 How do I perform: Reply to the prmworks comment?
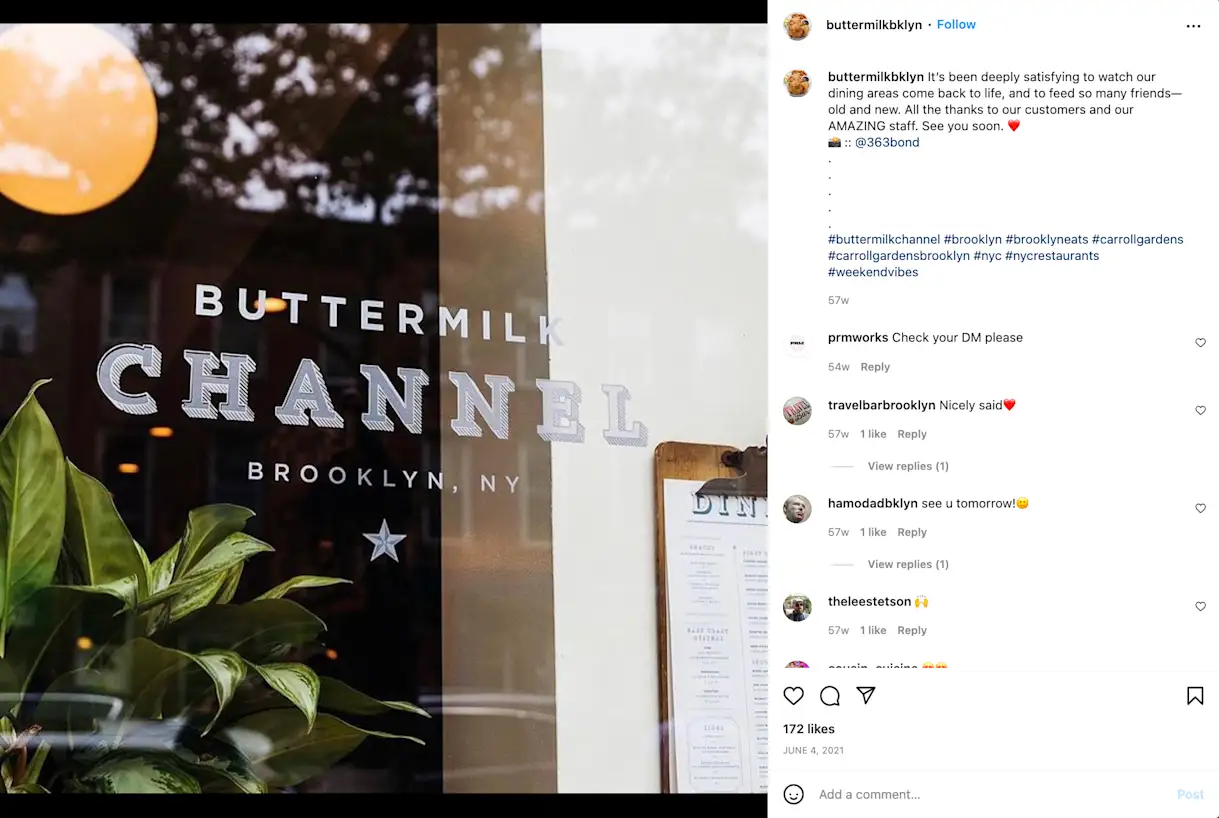pyautogui.click(x=875, y=367)
